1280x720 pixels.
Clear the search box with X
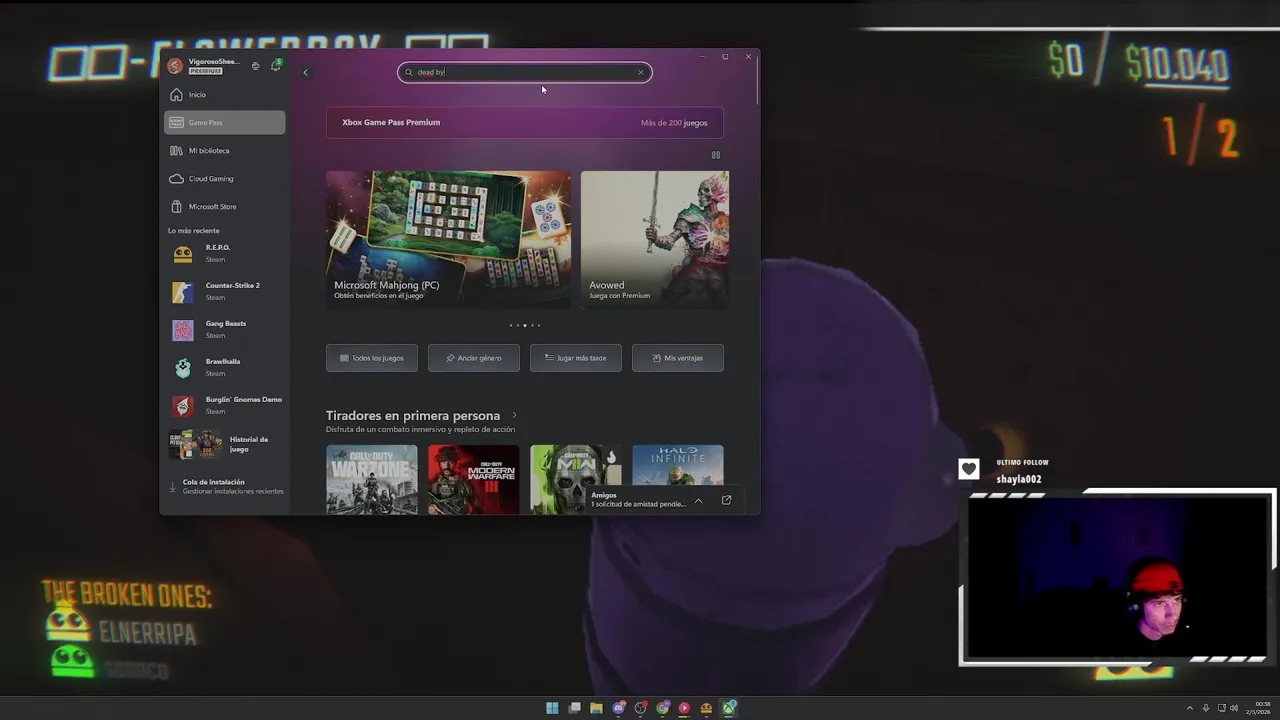click(641, 72)
